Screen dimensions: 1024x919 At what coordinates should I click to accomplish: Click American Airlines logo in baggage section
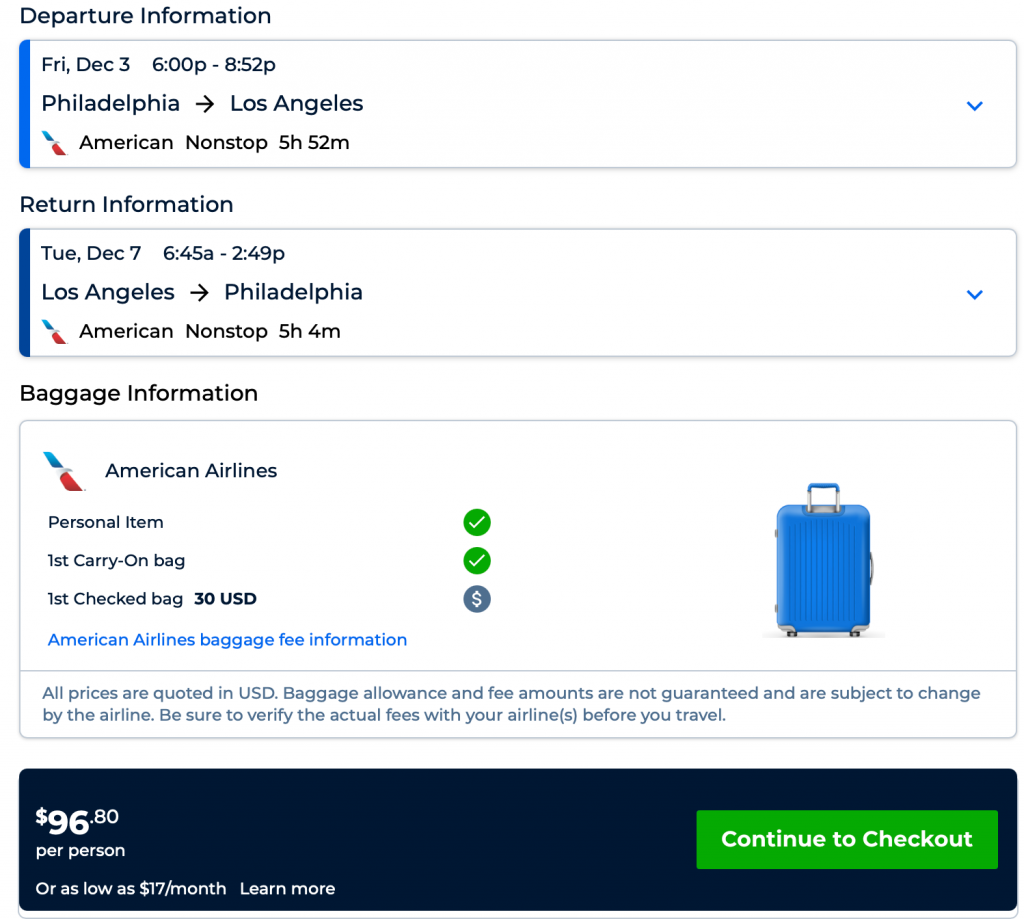64,471
